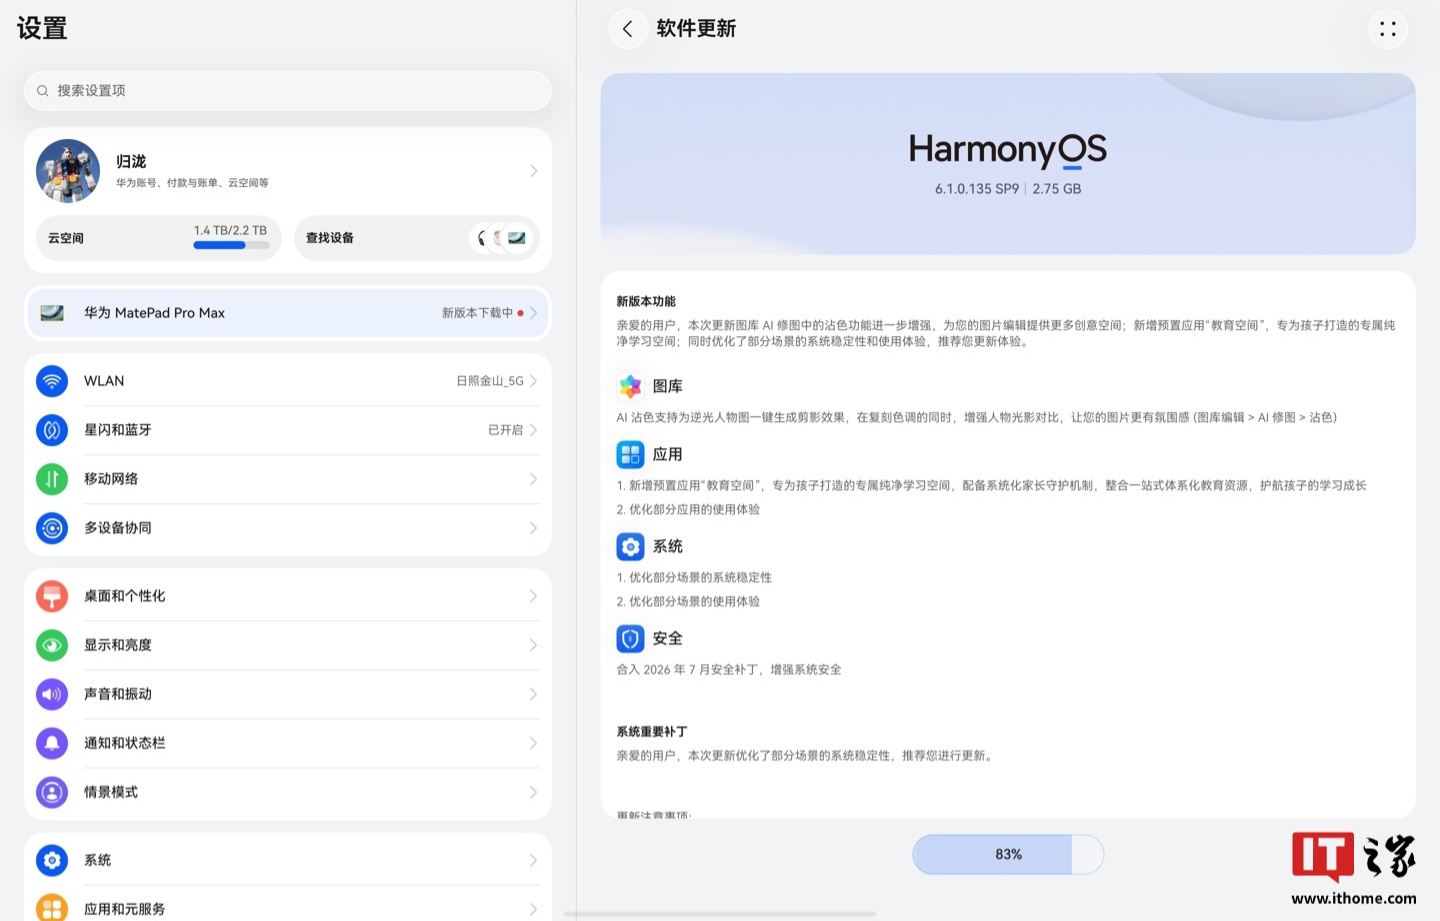Click the 应用 apps icon in changelog

(x=630, y=454)
